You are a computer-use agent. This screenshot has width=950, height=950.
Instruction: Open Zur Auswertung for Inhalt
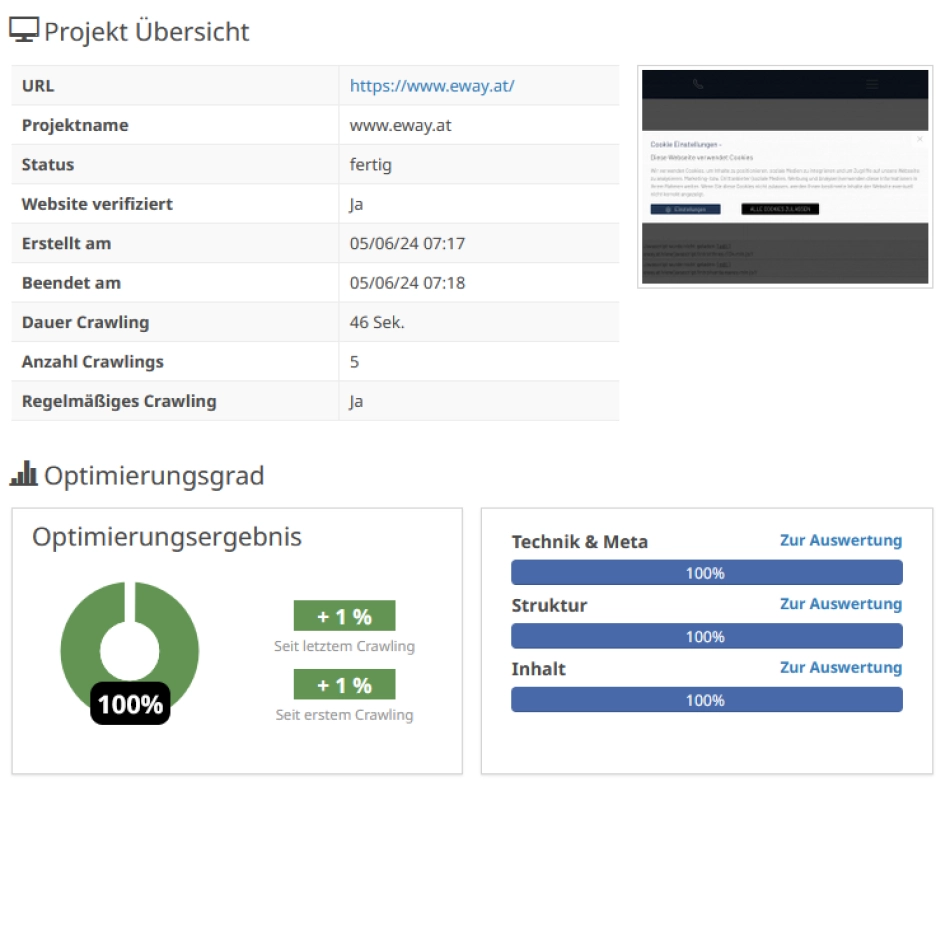(840, 668)
